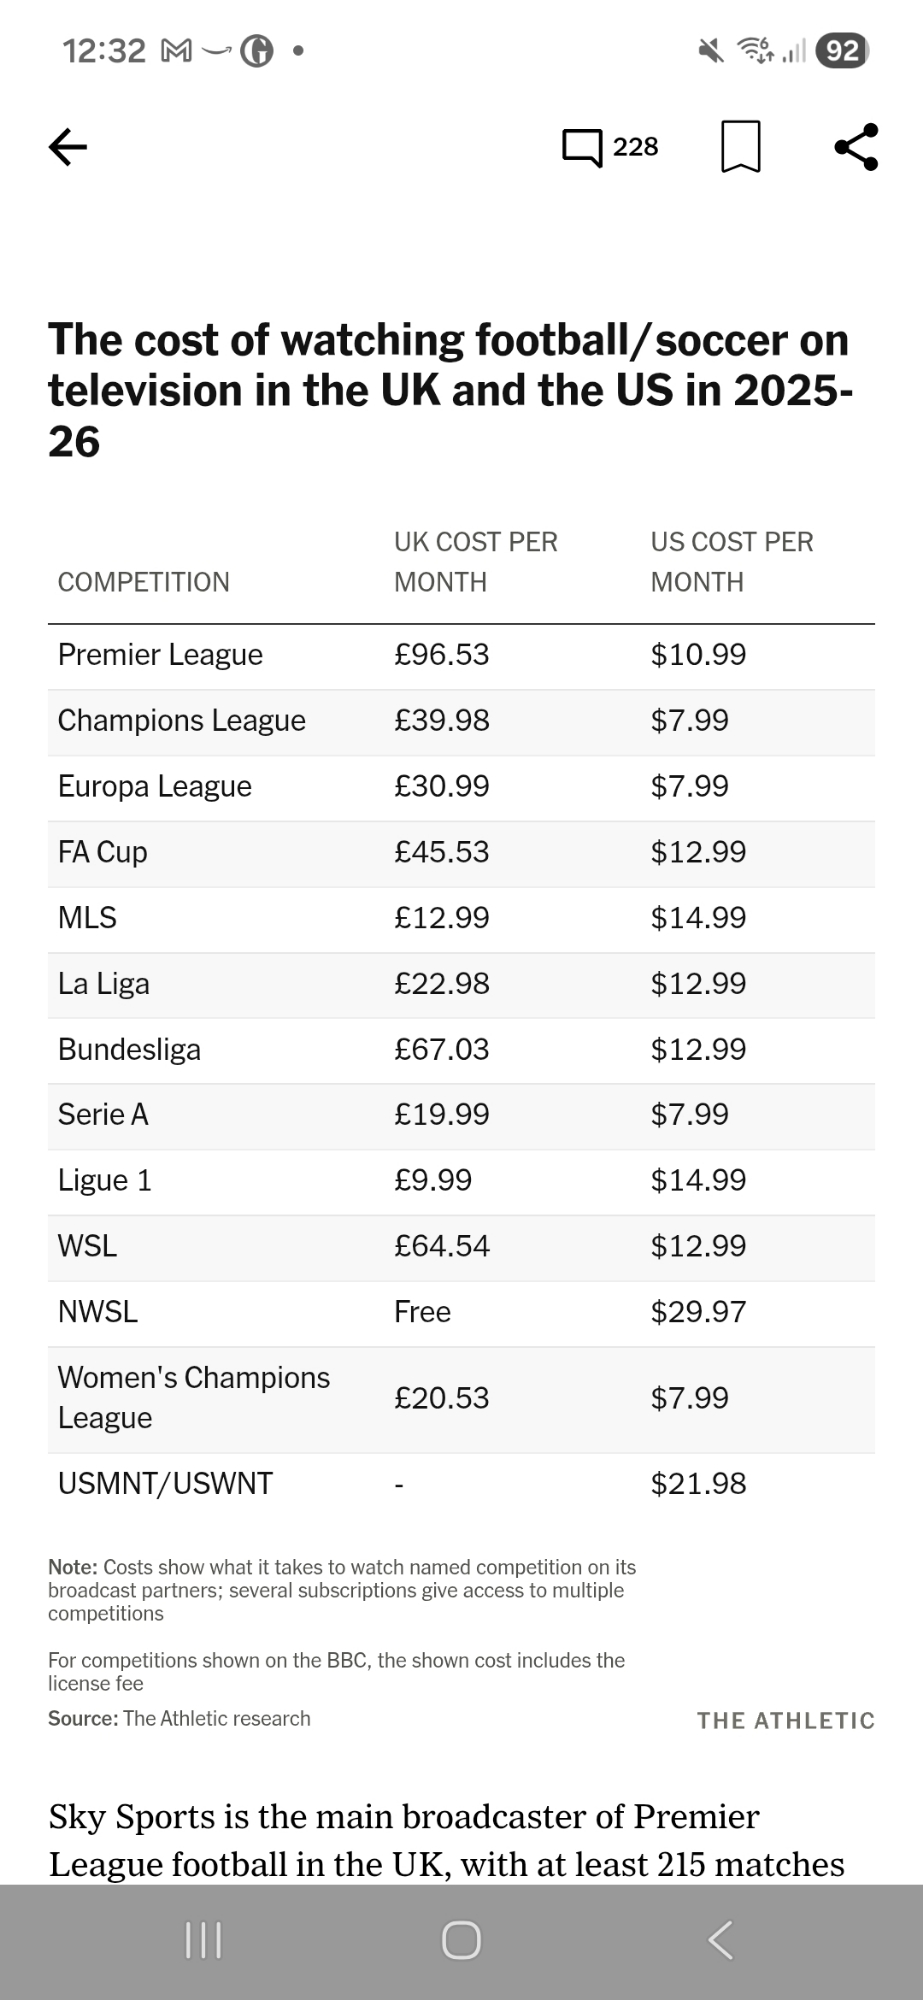Tap the Women's Champions League row label
The height and width of the screenshot is (2000, 923).
[193, 1397]
